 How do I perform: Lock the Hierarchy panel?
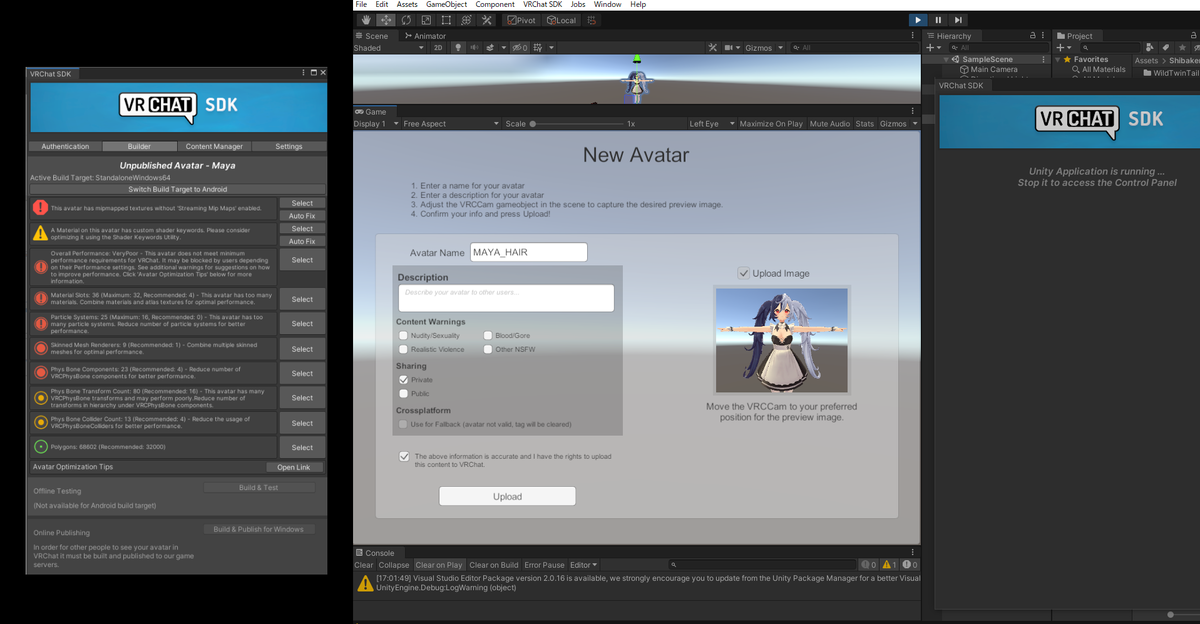[x=1034, y=36]
